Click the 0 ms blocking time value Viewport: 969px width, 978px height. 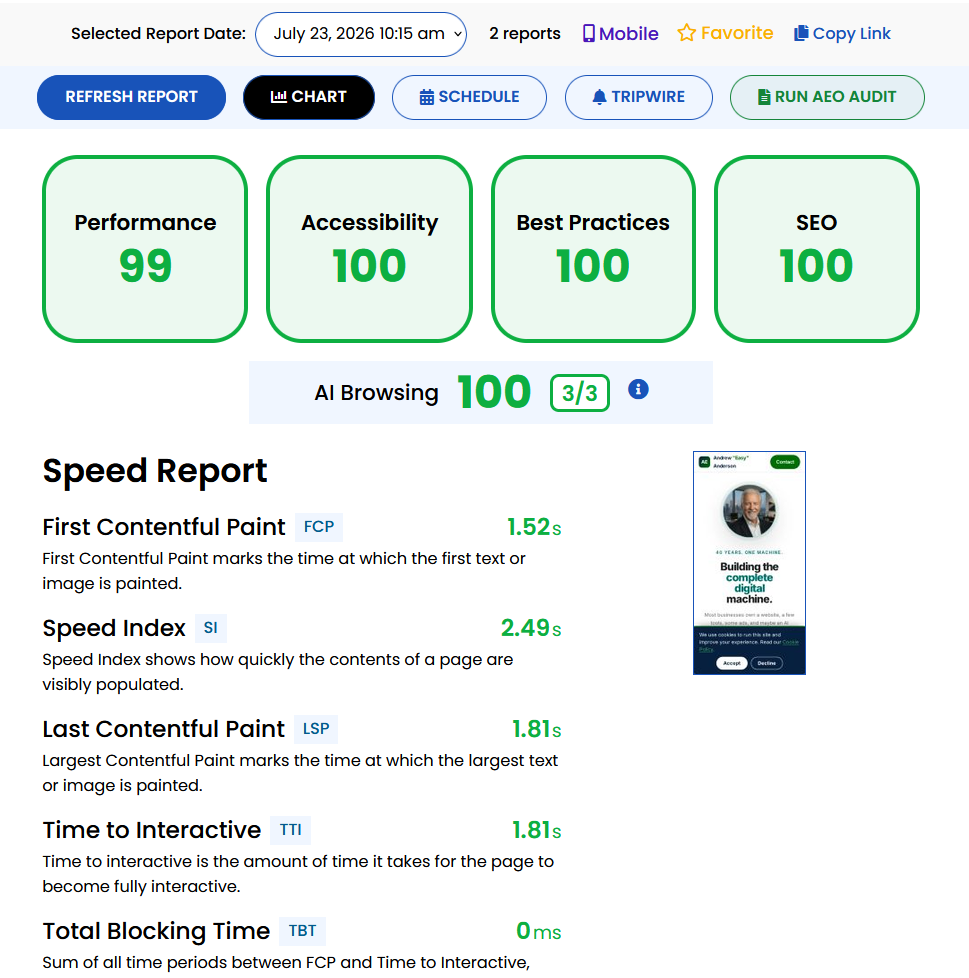[539, 931]
